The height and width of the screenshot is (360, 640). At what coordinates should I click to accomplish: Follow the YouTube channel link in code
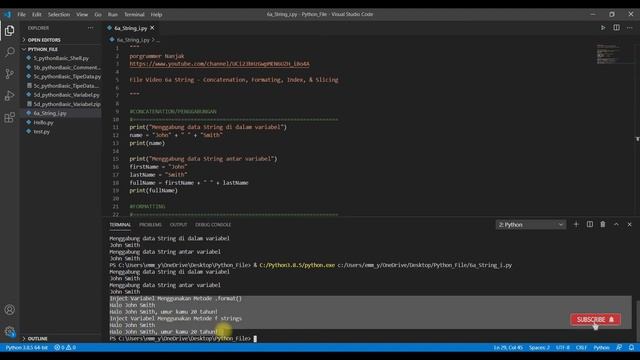pos(219,64)
